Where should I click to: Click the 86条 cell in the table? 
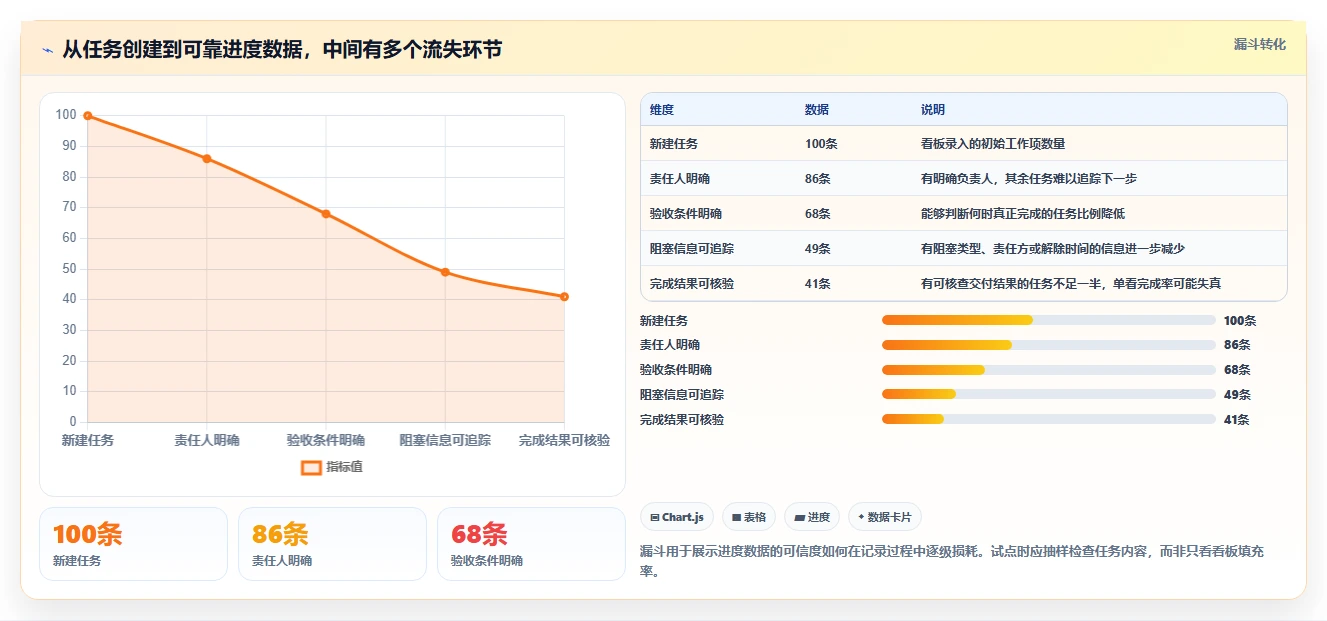coord(818,179)
